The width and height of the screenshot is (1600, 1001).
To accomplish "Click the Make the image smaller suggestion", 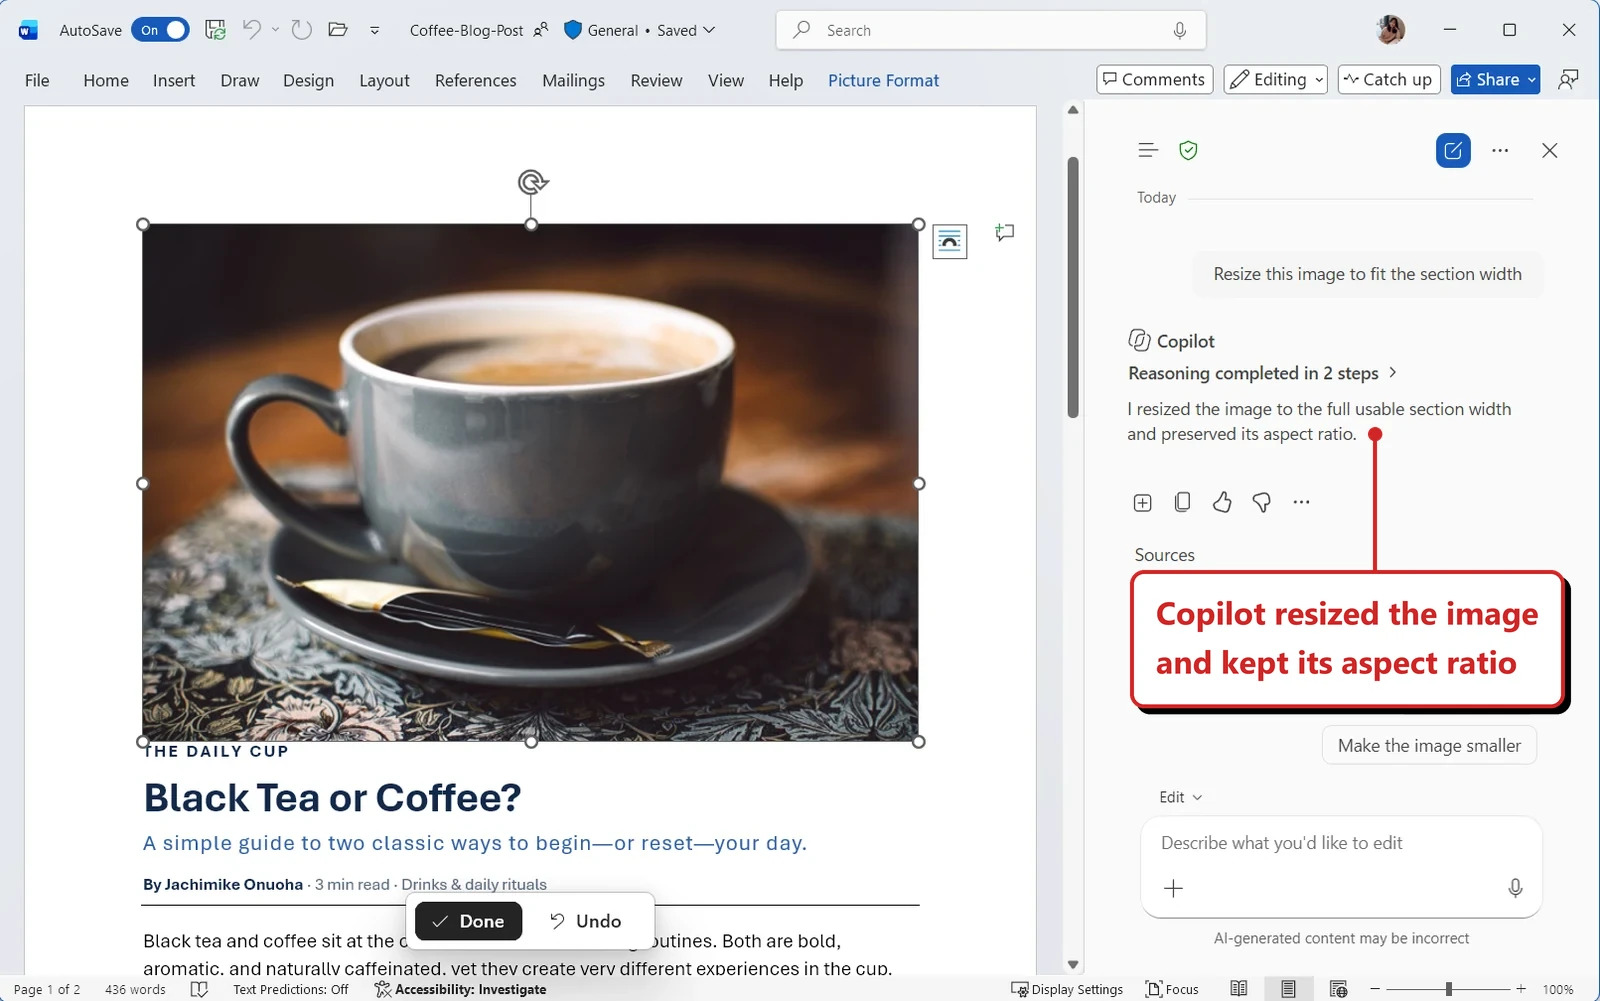I will pyautogui.click(x=1429, y=745).
